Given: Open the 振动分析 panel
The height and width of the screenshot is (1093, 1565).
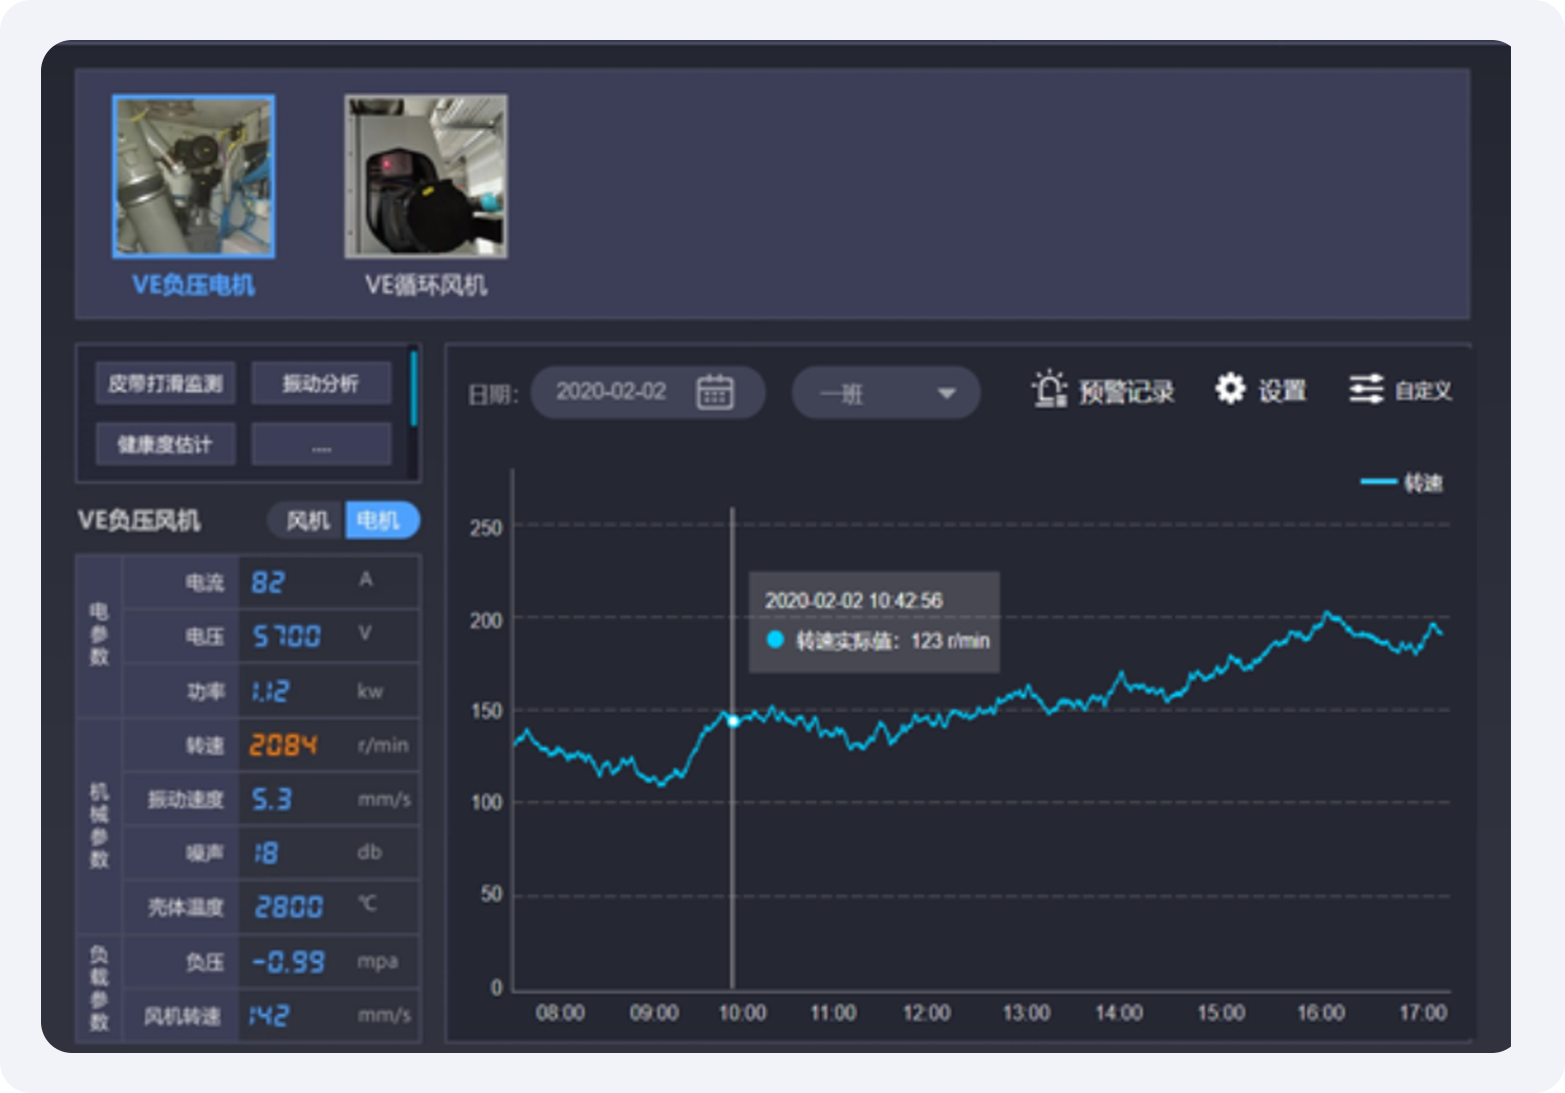Looking at the screenshot, I should tap(321, 383).
